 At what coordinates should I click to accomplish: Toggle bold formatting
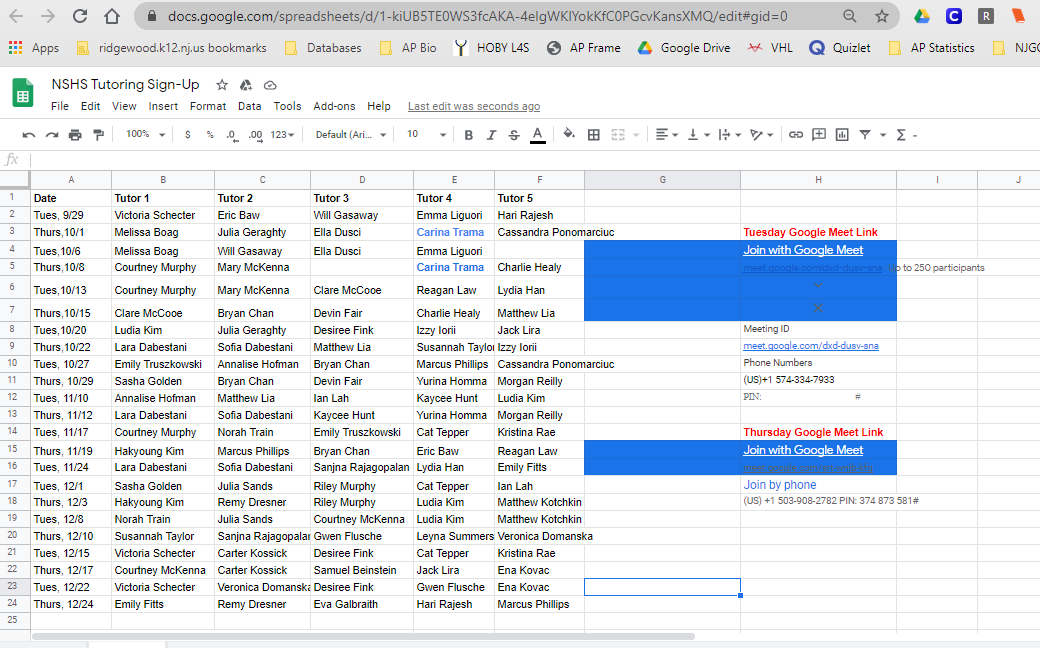[469, 135]
